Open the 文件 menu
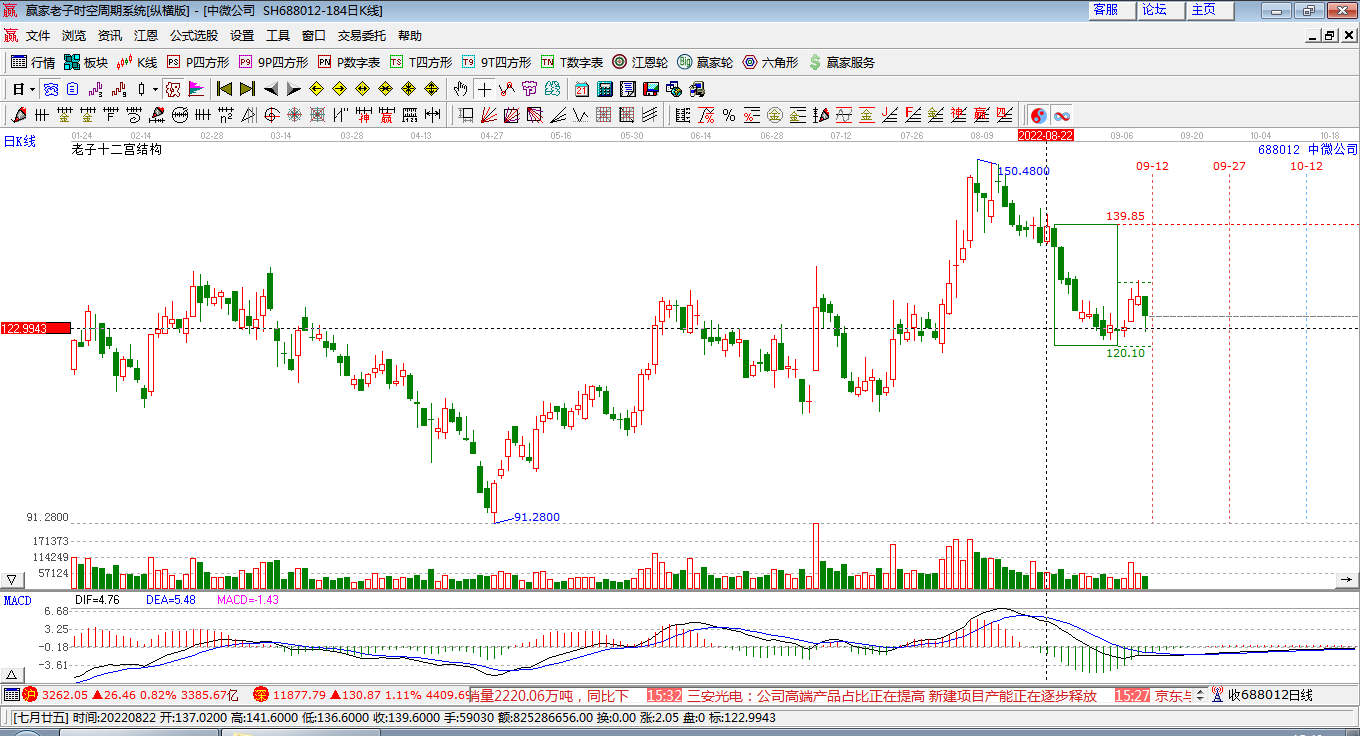 click(x=38, y=35)
